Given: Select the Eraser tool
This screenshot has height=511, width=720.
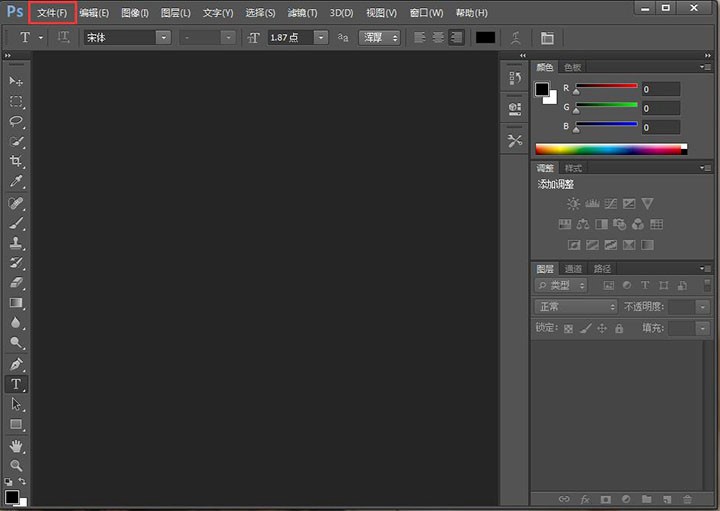Looking at the screenshot, I should click(x=16, y=282).
